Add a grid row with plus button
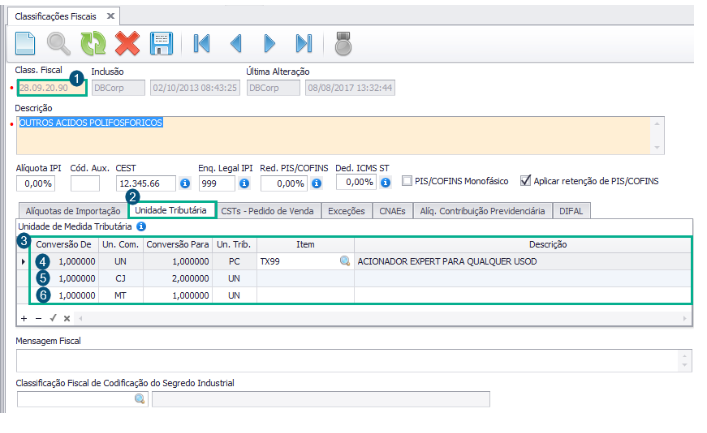 [x=24, y=317]
